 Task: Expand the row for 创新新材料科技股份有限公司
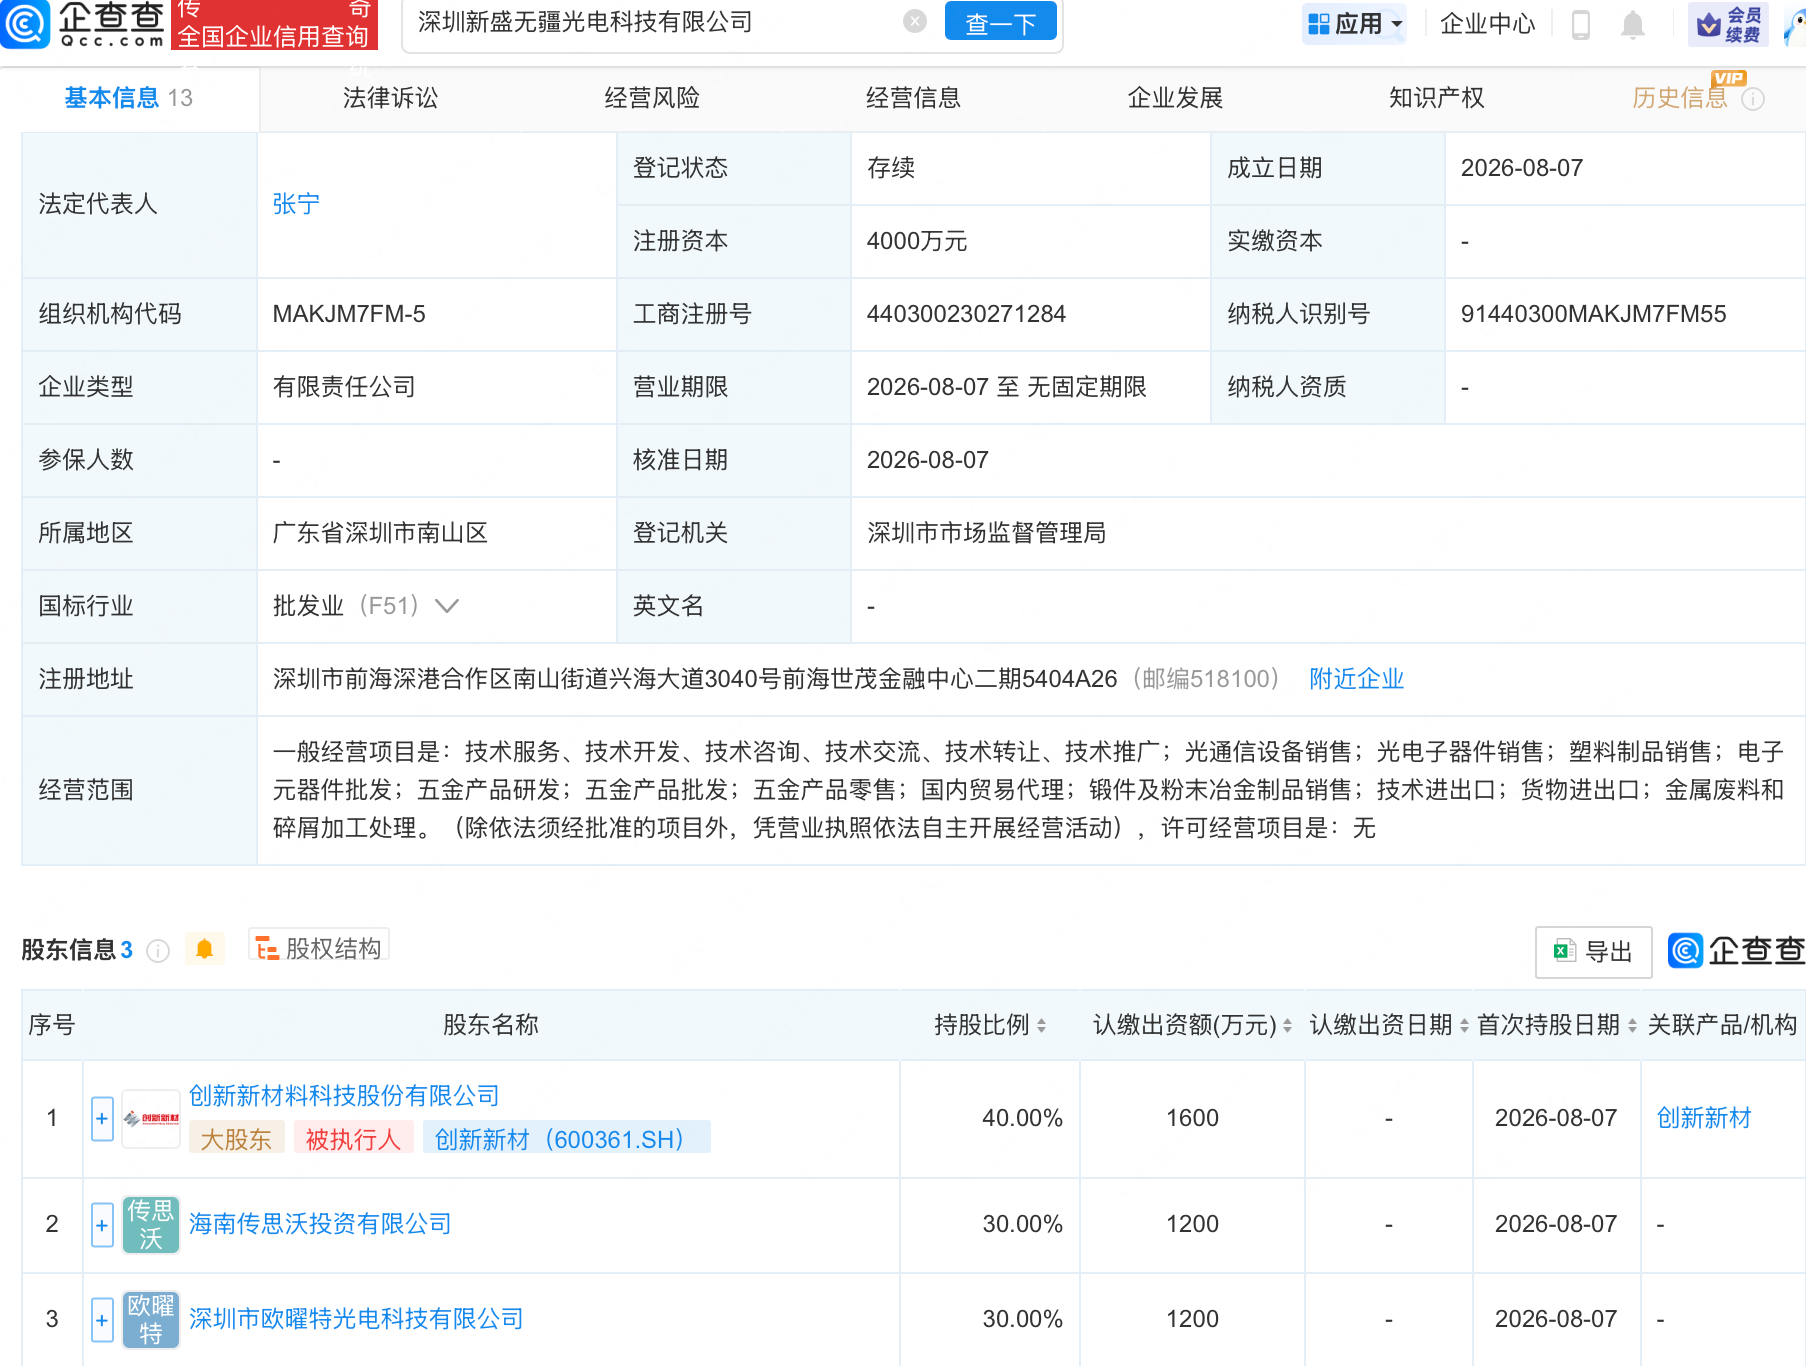click(x=102, y=1119)
